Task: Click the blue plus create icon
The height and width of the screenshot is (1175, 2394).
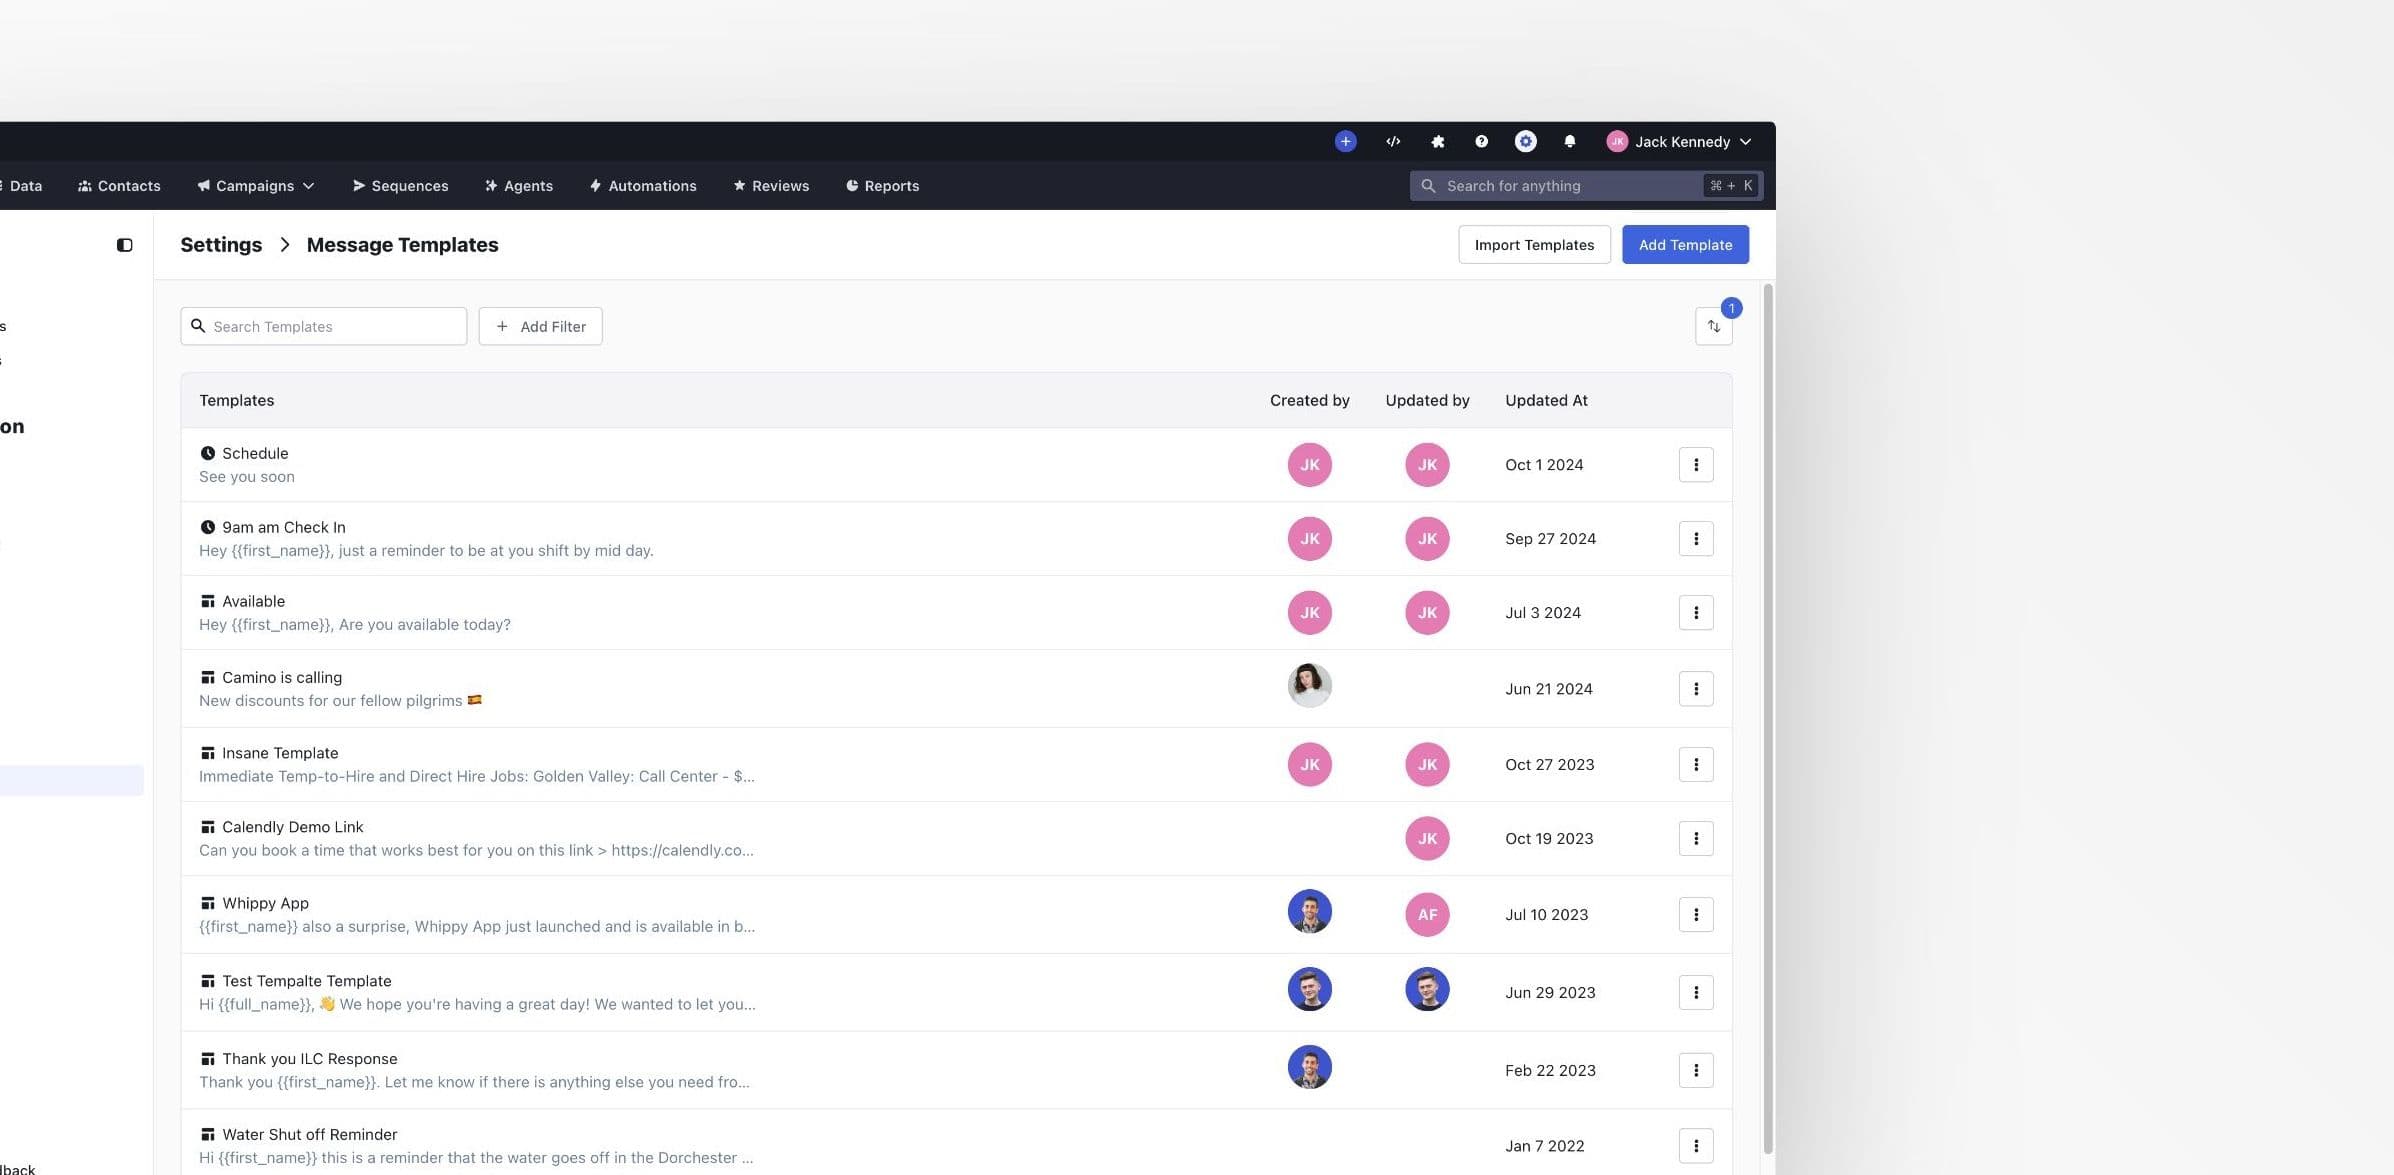Action: (1345, 141)
